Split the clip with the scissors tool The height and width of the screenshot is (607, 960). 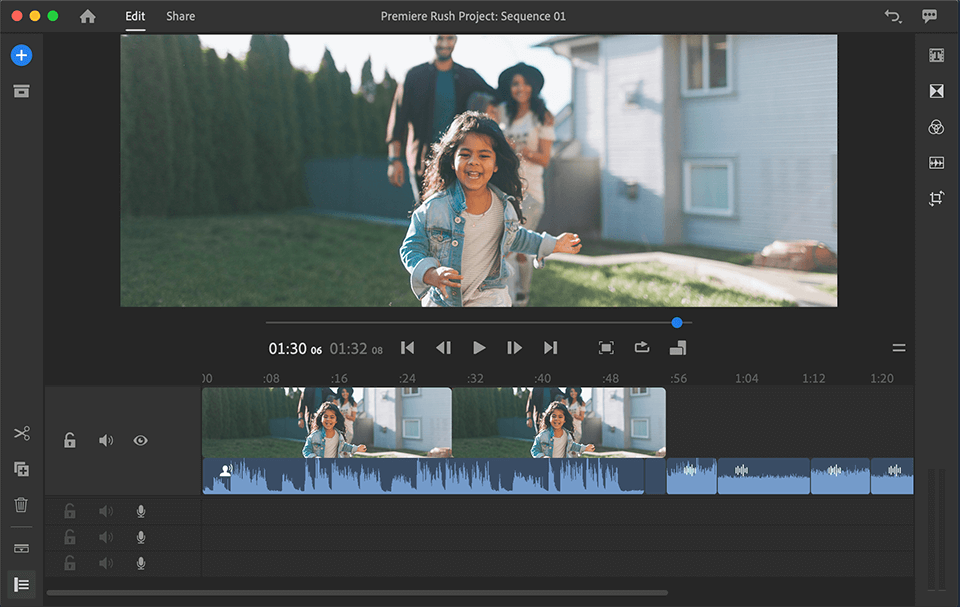point(21,433)
